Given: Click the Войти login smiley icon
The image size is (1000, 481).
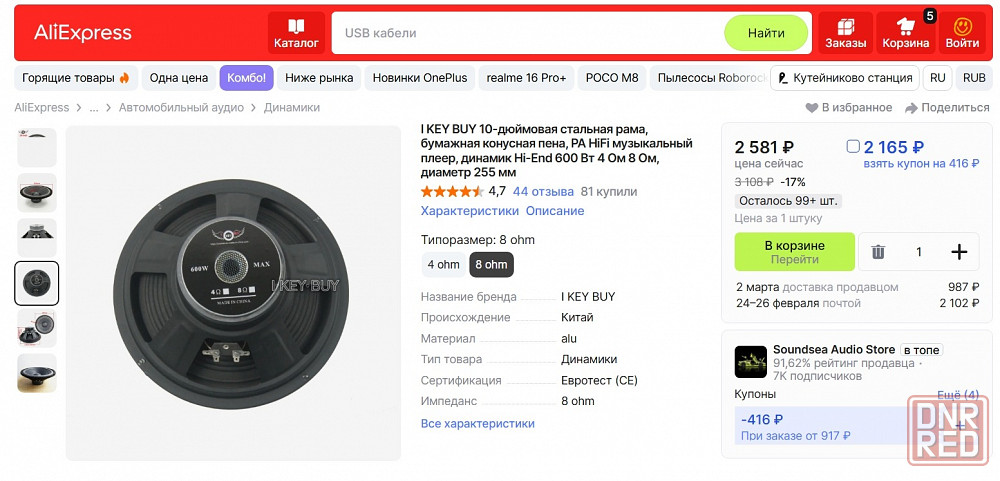Looking at the screenshot, I should click(x=962, y=27).
